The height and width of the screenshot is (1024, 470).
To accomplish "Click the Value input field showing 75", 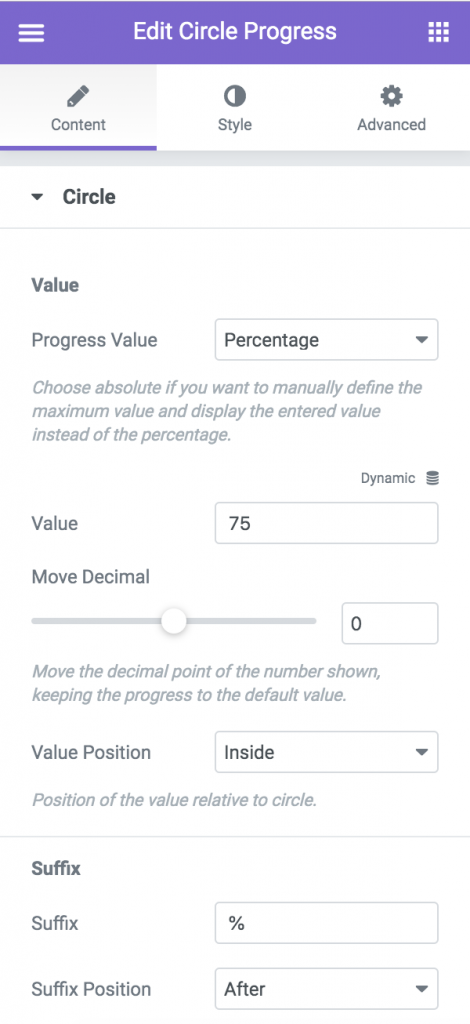I will pos(326,522).
